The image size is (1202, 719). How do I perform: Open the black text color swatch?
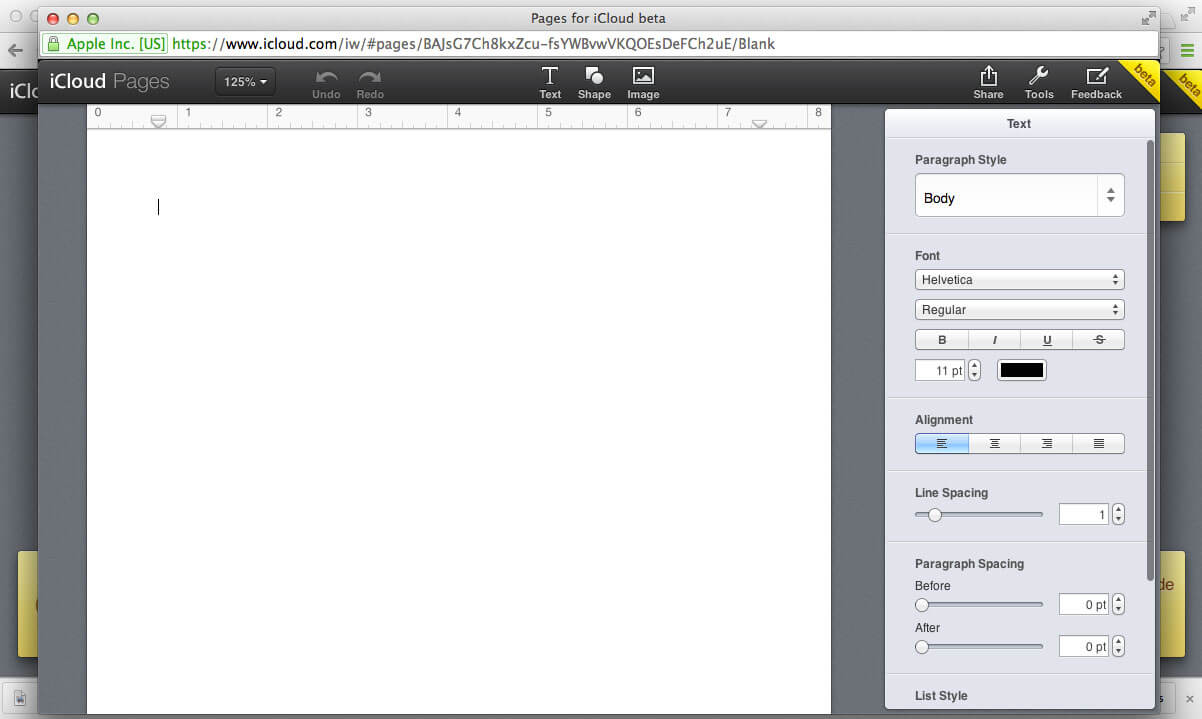pyautogui.click(x=1022, y=370)
